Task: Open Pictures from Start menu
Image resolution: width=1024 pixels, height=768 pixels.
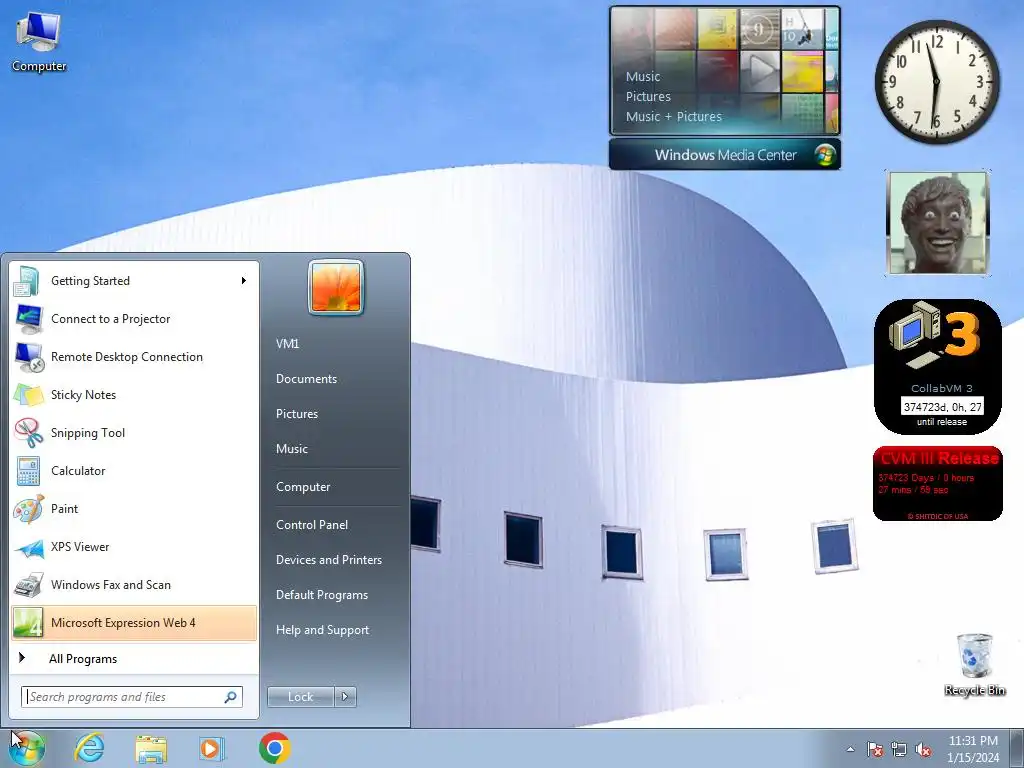Action: [x=296, y=414]
